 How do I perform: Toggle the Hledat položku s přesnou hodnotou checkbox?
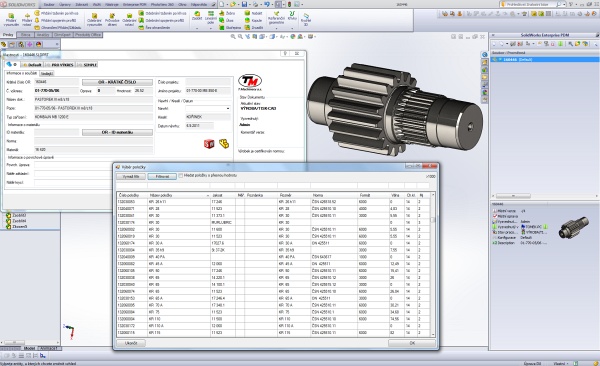tap(181, 176)
